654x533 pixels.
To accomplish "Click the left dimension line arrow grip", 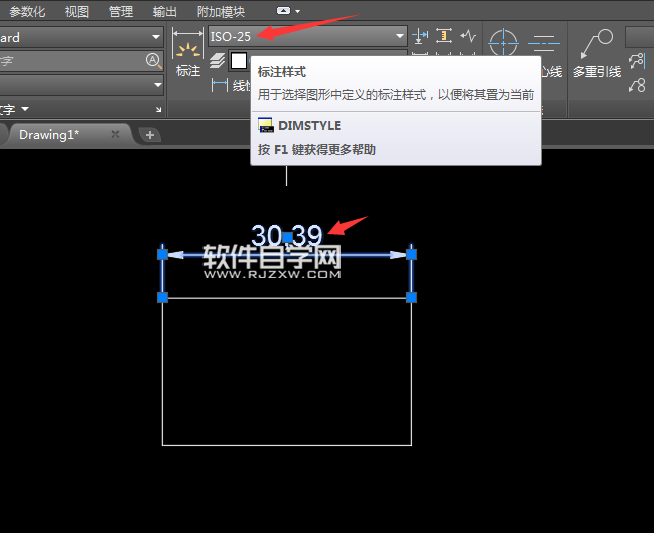I will (162, 254).
